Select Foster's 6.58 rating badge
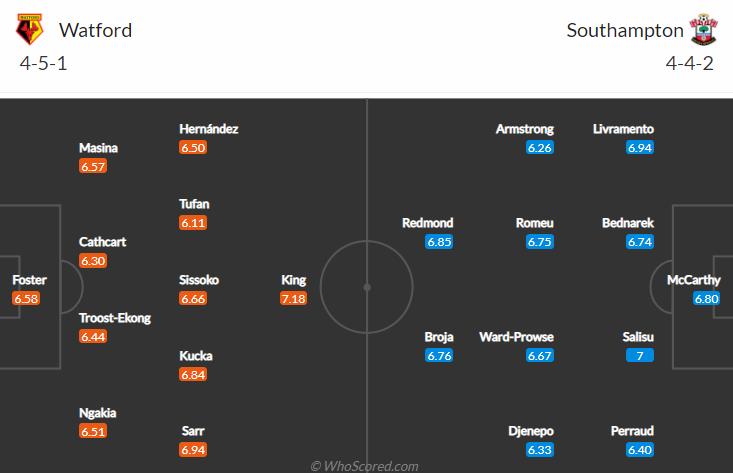 27,299
